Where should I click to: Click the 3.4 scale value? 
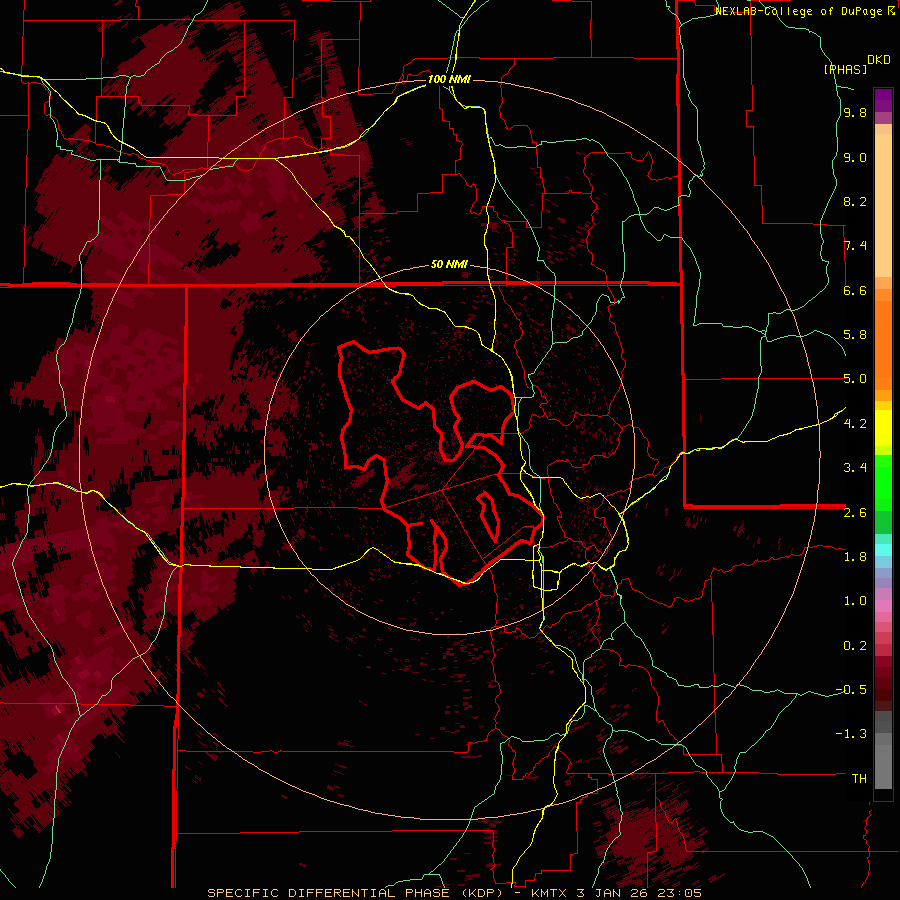click(855, 468)
